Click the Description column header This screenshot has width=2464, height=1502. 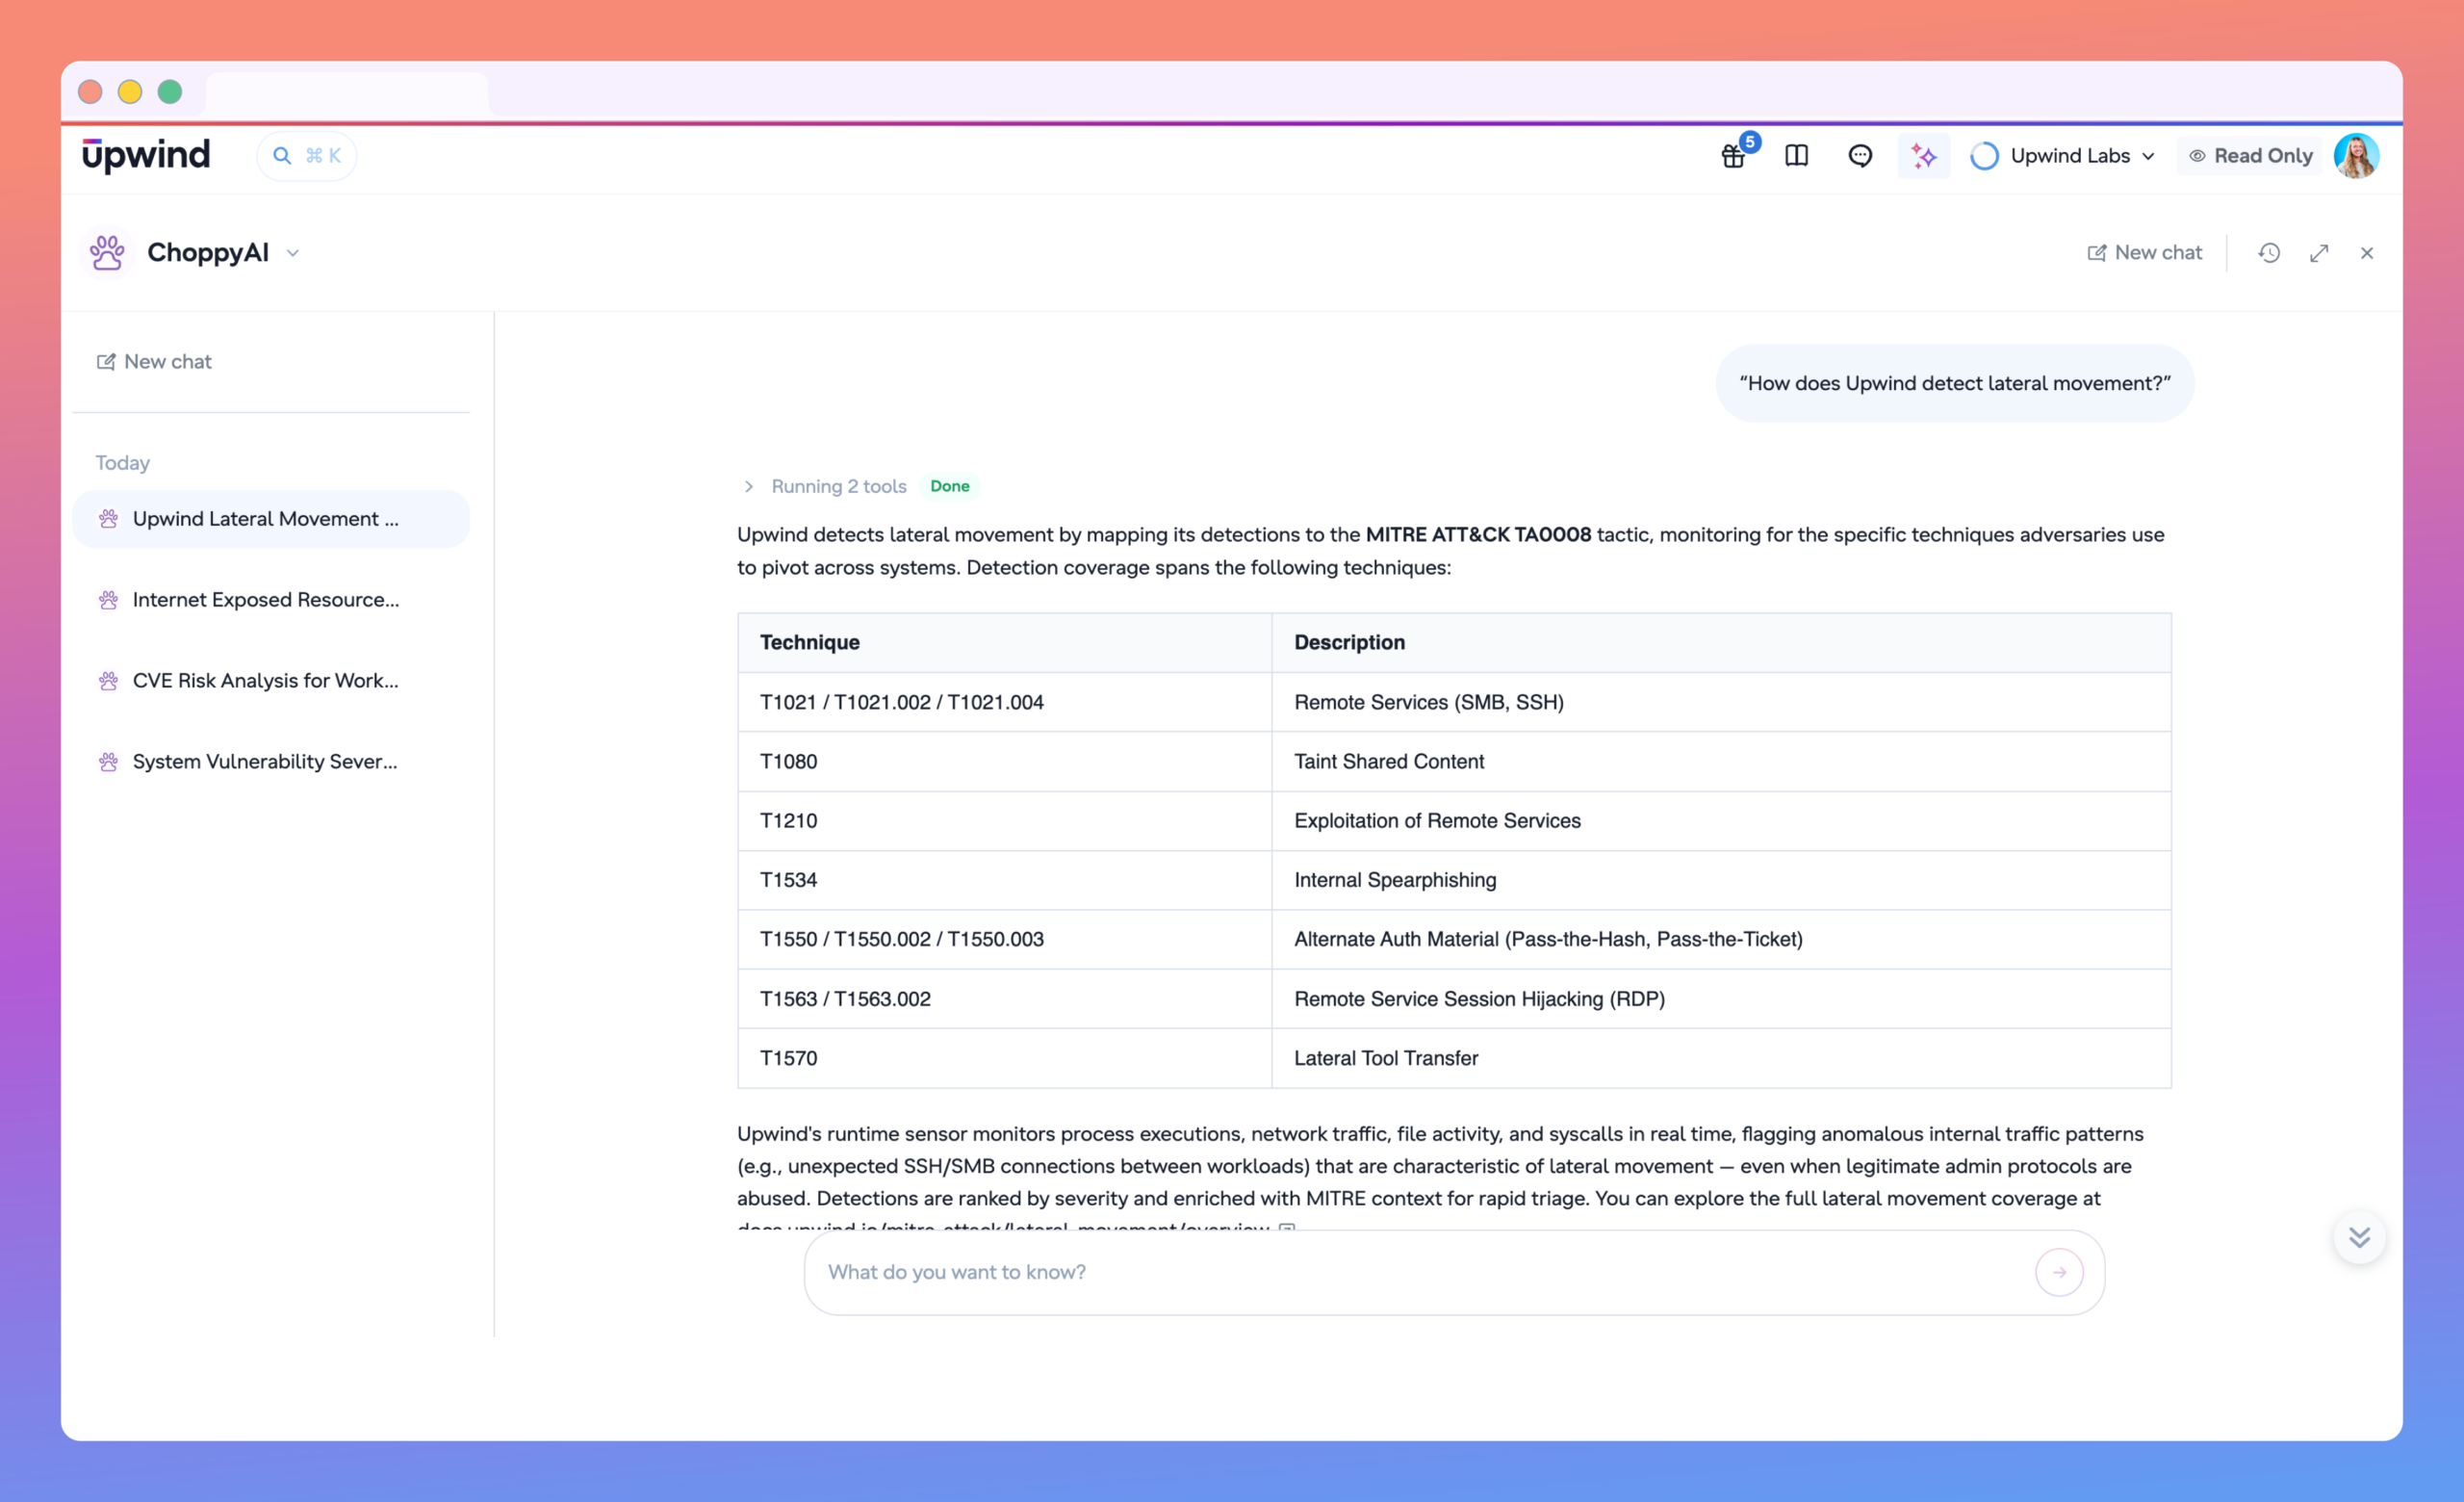click(1721, 642)
